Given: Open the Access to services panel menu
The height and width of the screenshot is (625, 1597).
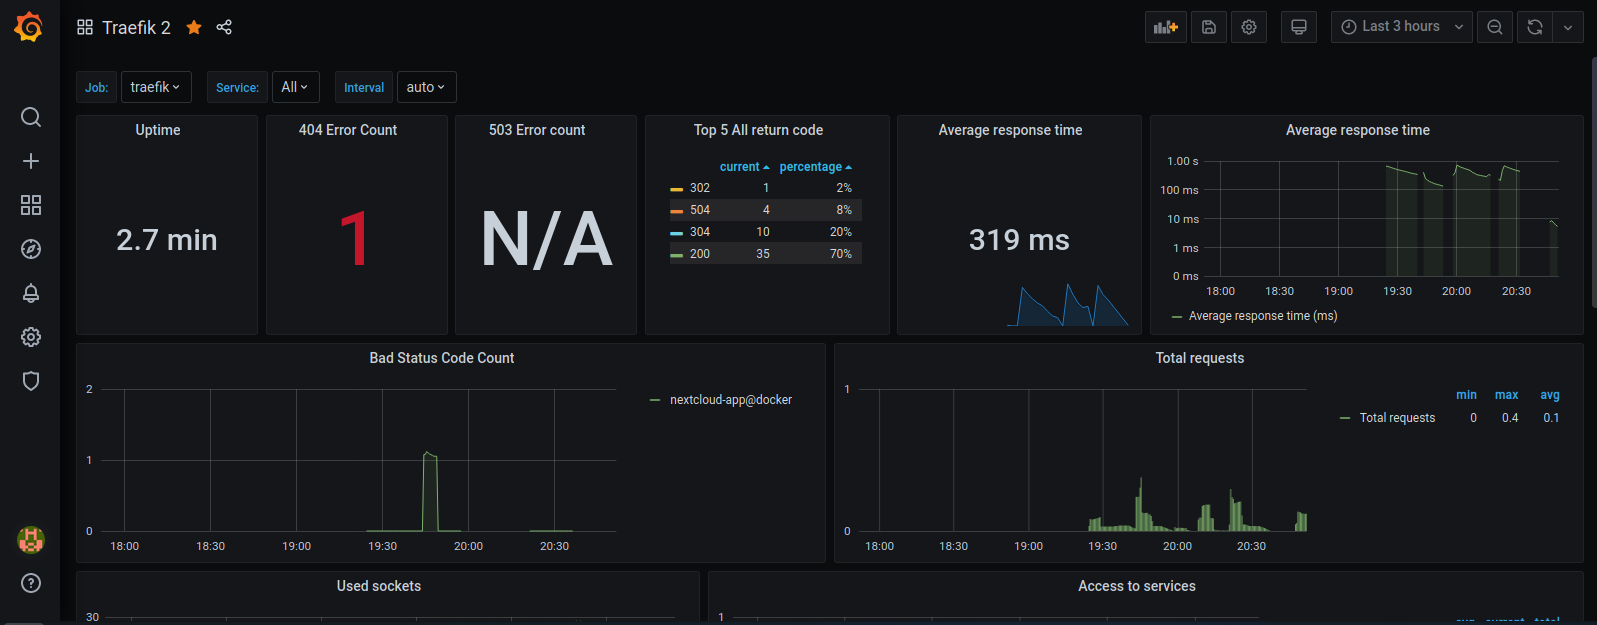Looking at the screenshot, I should click(1137, 586).
